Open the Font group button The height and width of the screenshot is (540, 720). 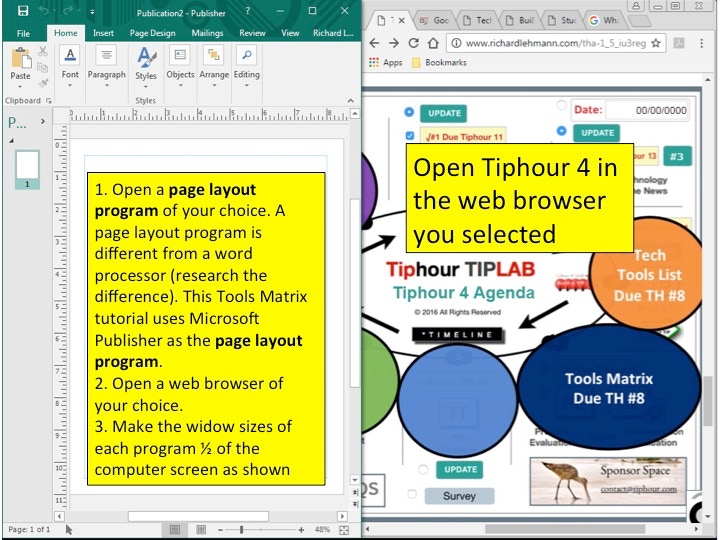[x=70, y=67]
